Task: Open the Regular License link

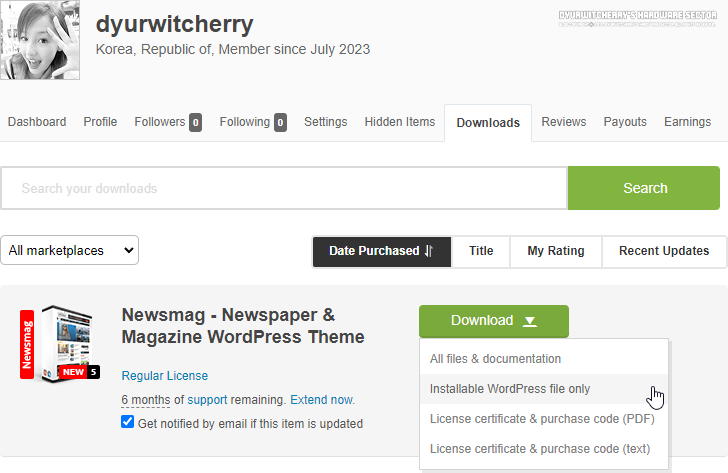Action: pyautogui.click(x=165, y=376)
